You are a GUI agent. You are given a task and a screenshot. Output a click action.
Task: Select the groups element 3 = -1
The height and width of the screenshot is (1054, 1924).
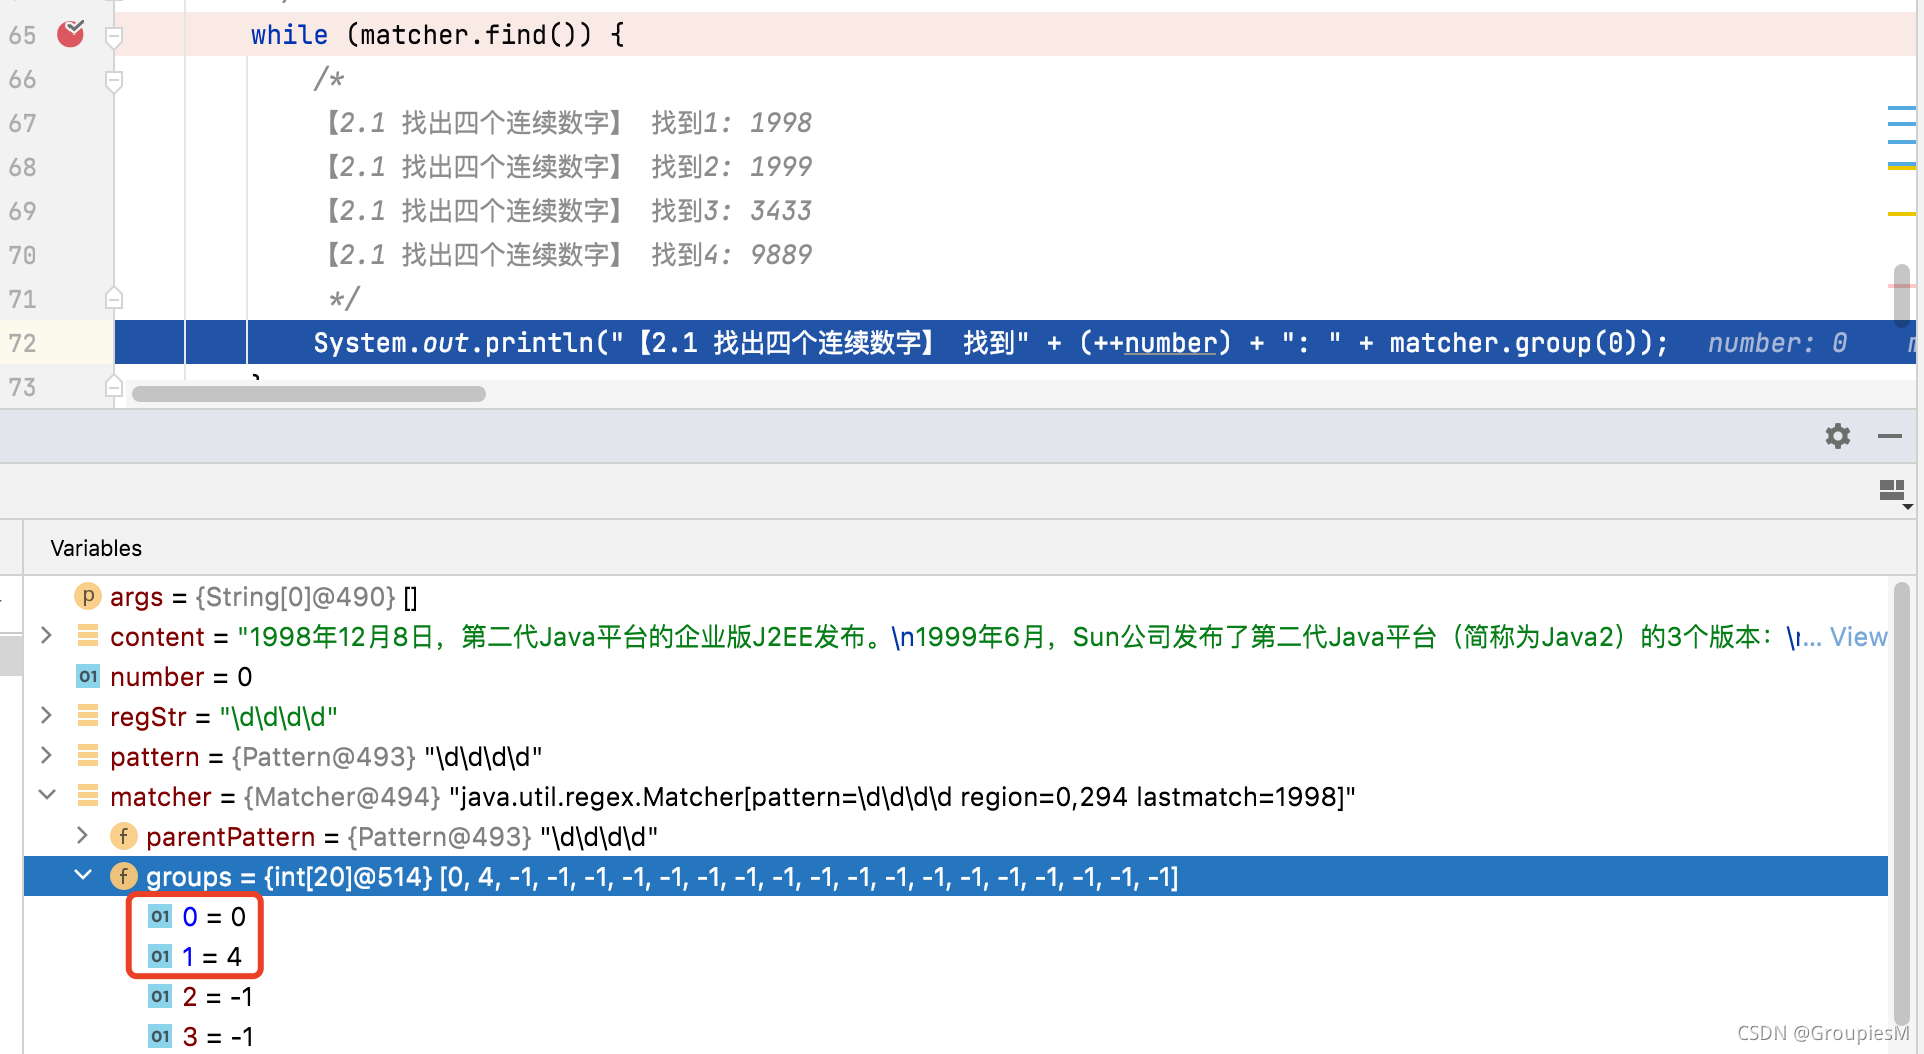[x=955, y=1036]
